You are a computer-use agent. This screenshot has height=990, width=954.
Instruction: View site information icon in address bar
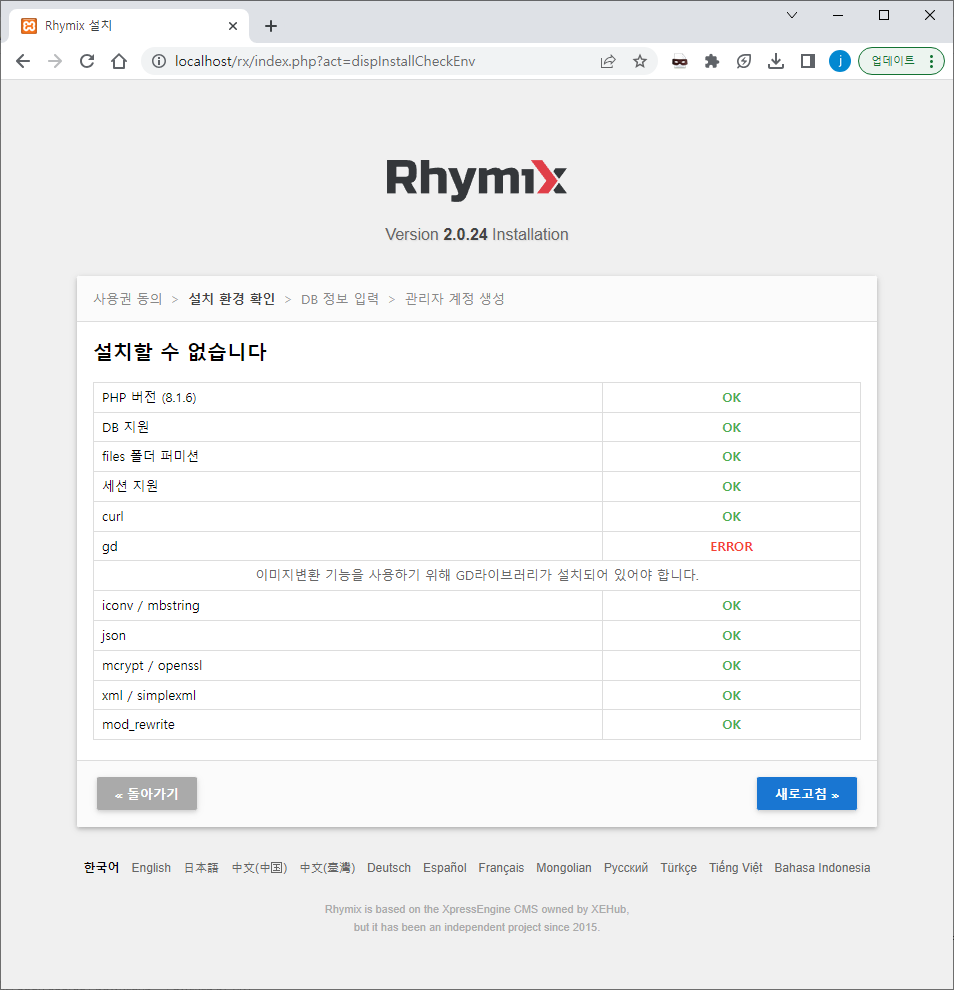[x=159, y=61]
